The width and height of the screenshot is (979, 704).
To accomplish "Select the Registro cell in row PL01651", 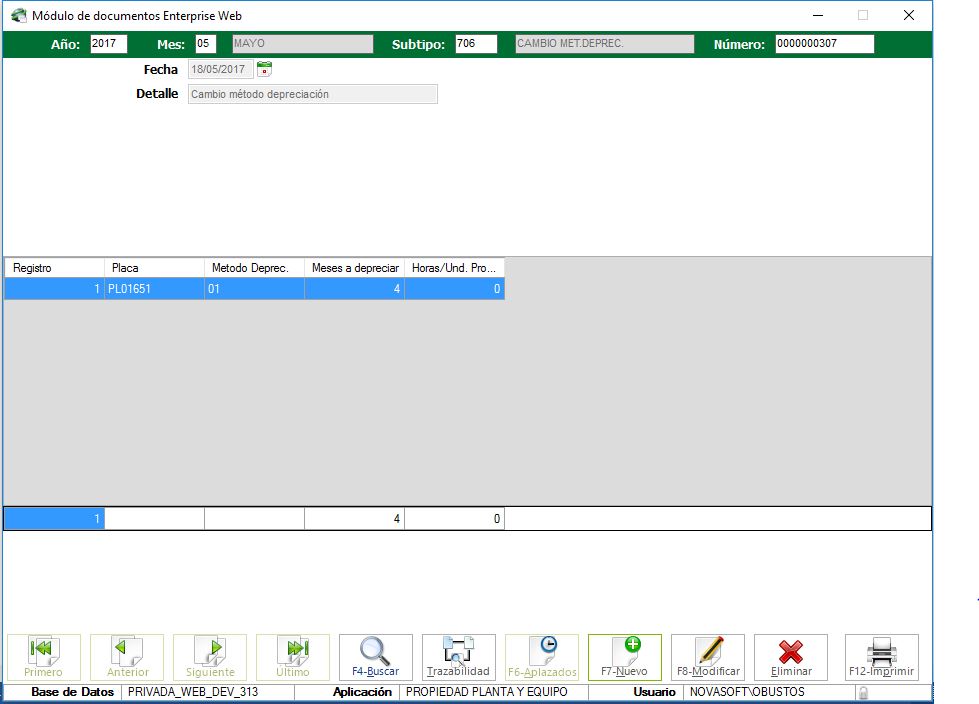I will 54,289.
